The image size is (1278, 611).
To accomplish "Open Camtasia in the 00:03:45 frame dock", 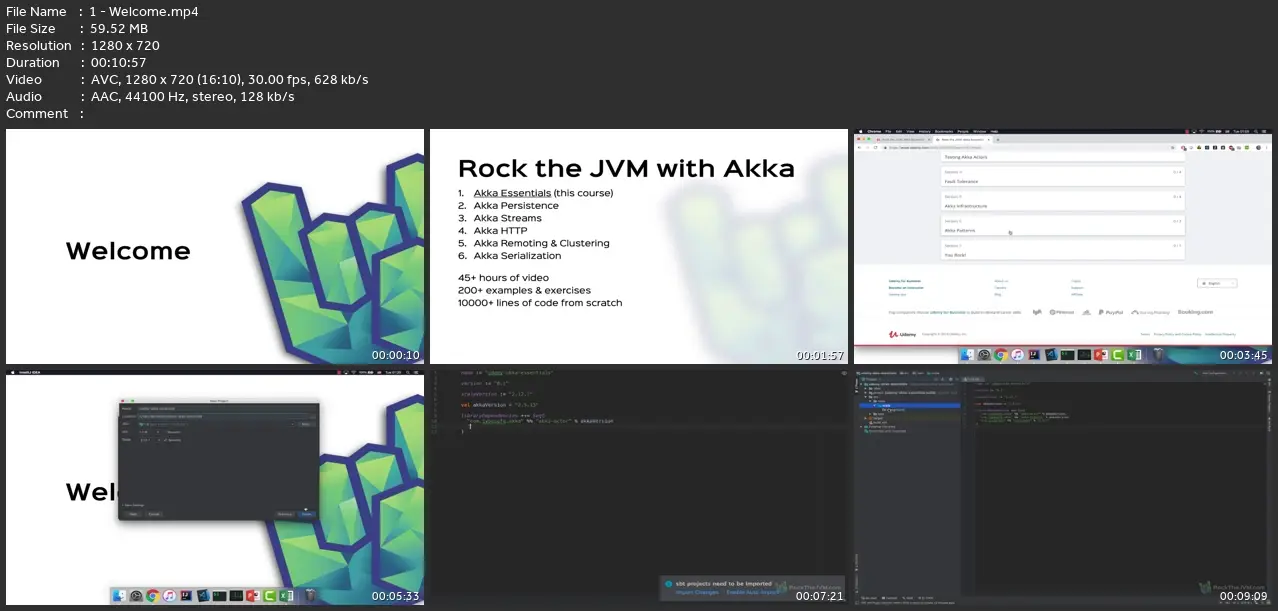I will tap(1117, 354).
